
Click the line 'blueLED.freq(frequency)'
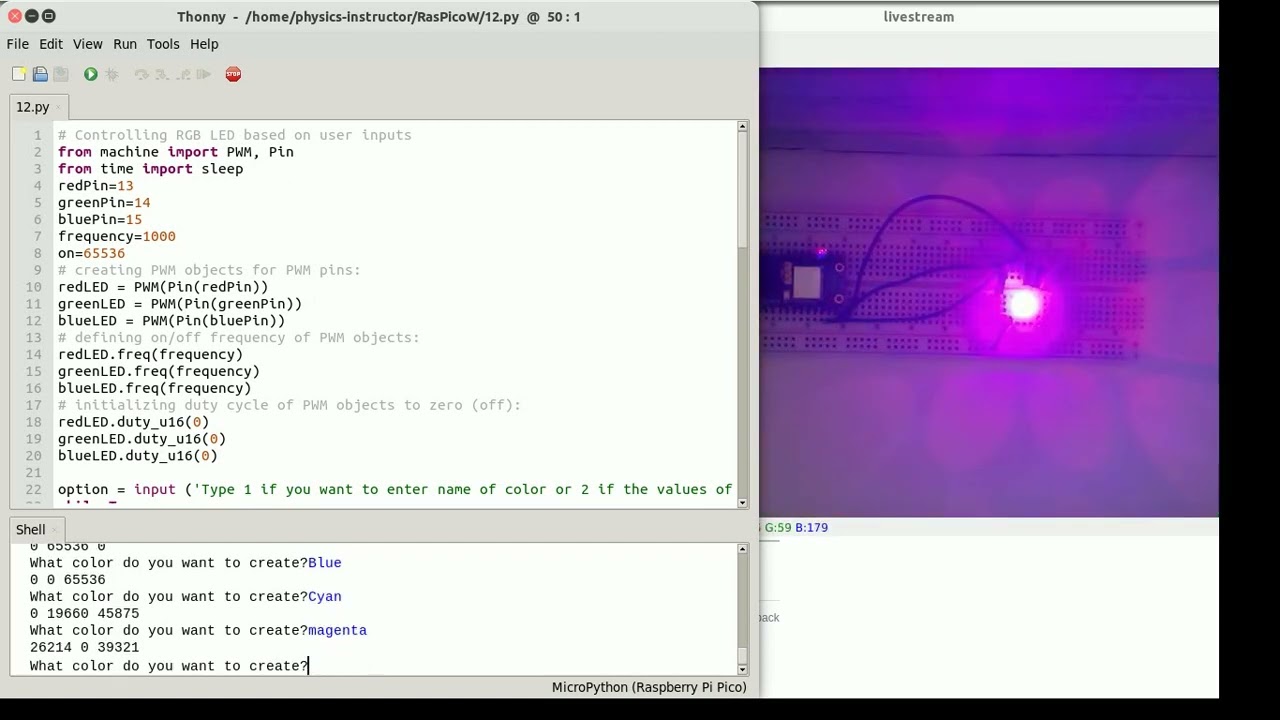pos(154,389)
